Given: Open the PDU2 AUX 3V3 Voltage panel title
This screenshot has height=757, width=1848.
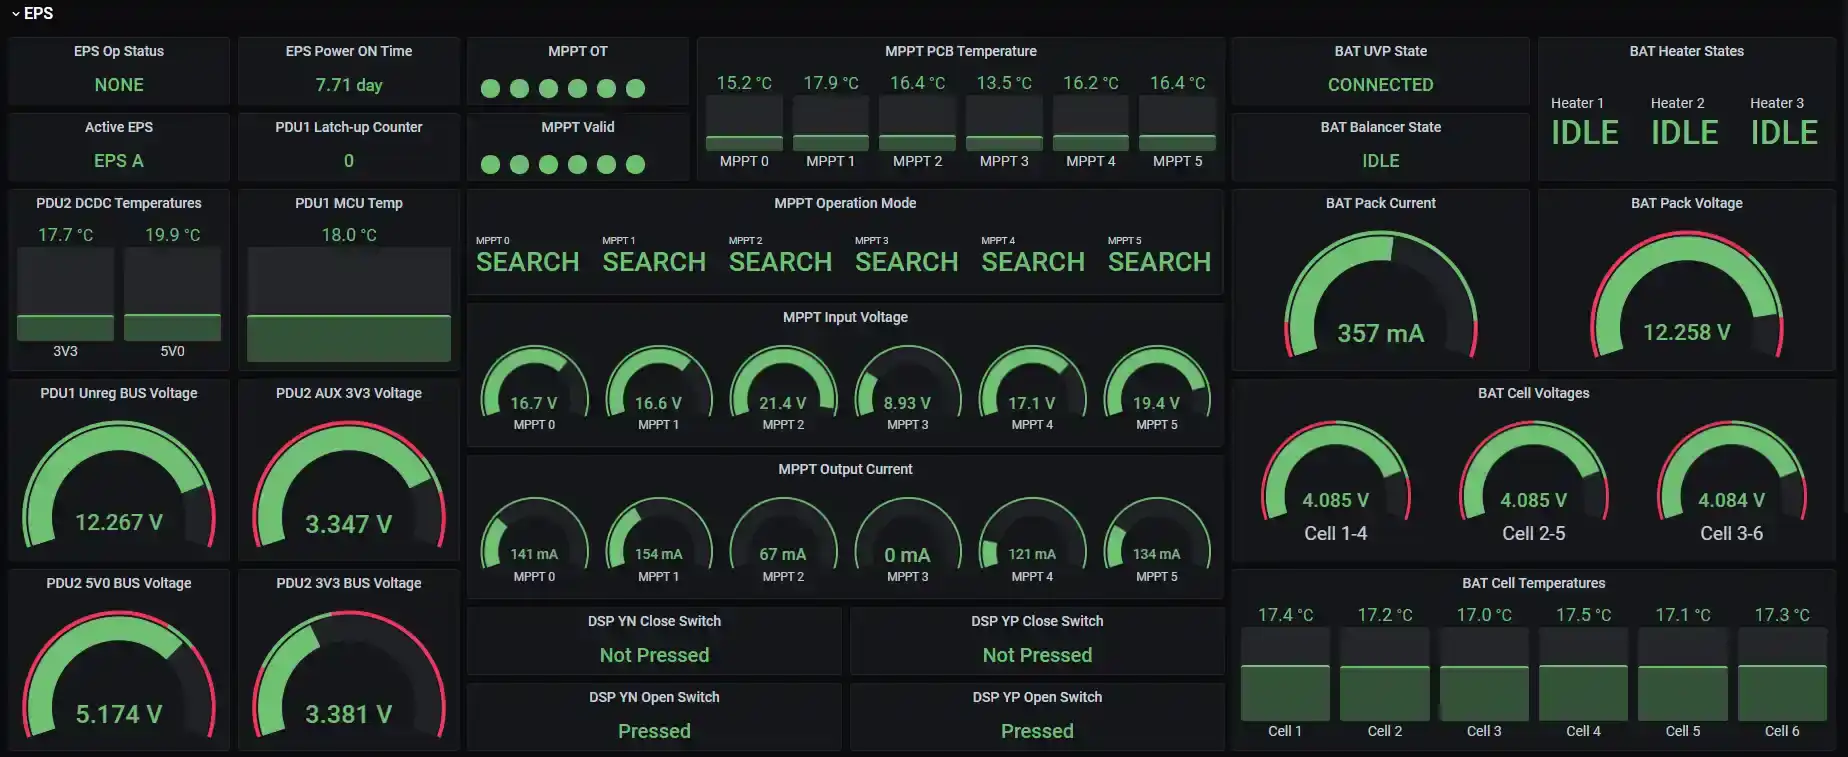Looking at the screenshot, I should pyautogui.click(x=349, y=393).
